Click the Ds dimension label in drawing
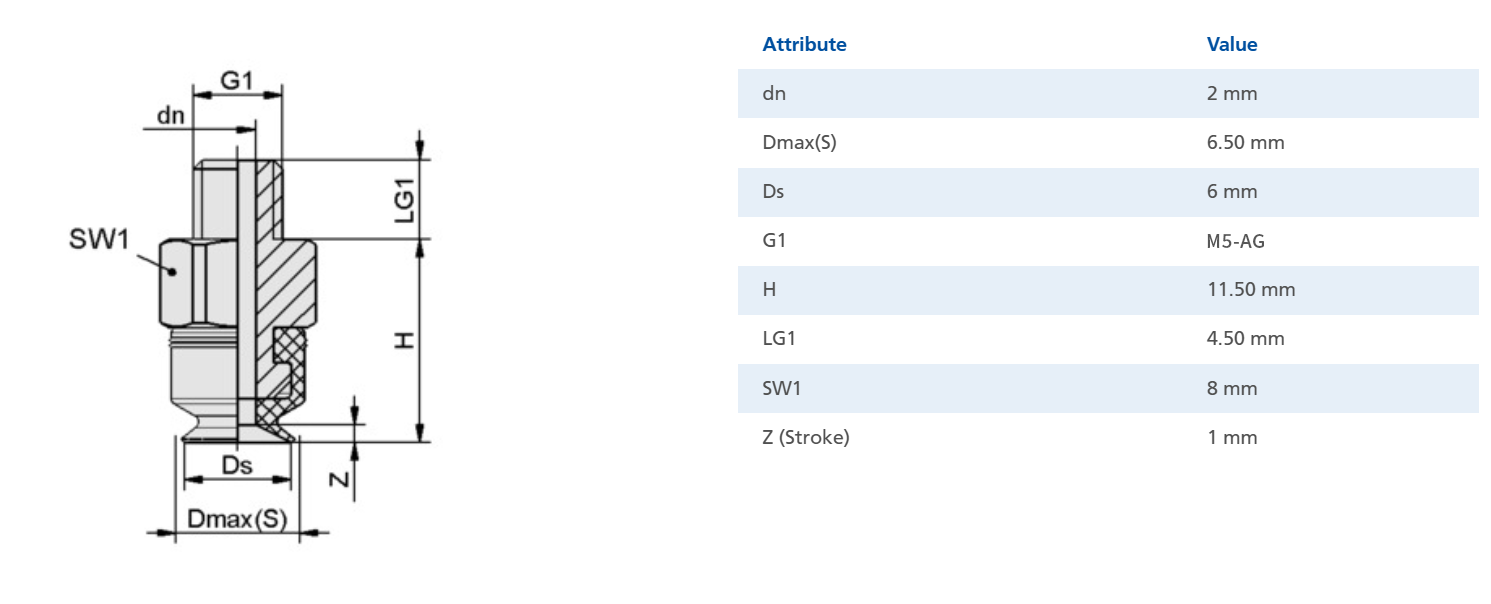The height and width of the screenshot is (604, 1491). [237, 465]
